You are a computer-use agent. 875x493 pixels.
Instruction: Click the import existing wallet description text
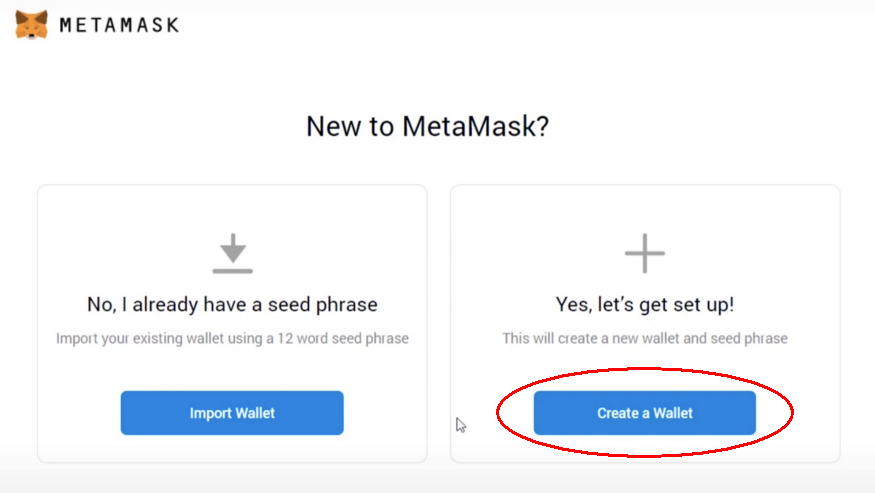click(232, 338)
